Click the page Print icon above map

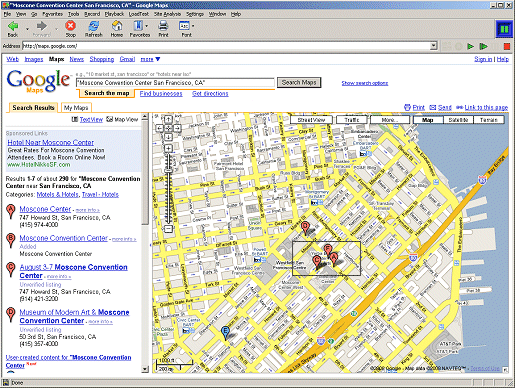pos(407,107)
